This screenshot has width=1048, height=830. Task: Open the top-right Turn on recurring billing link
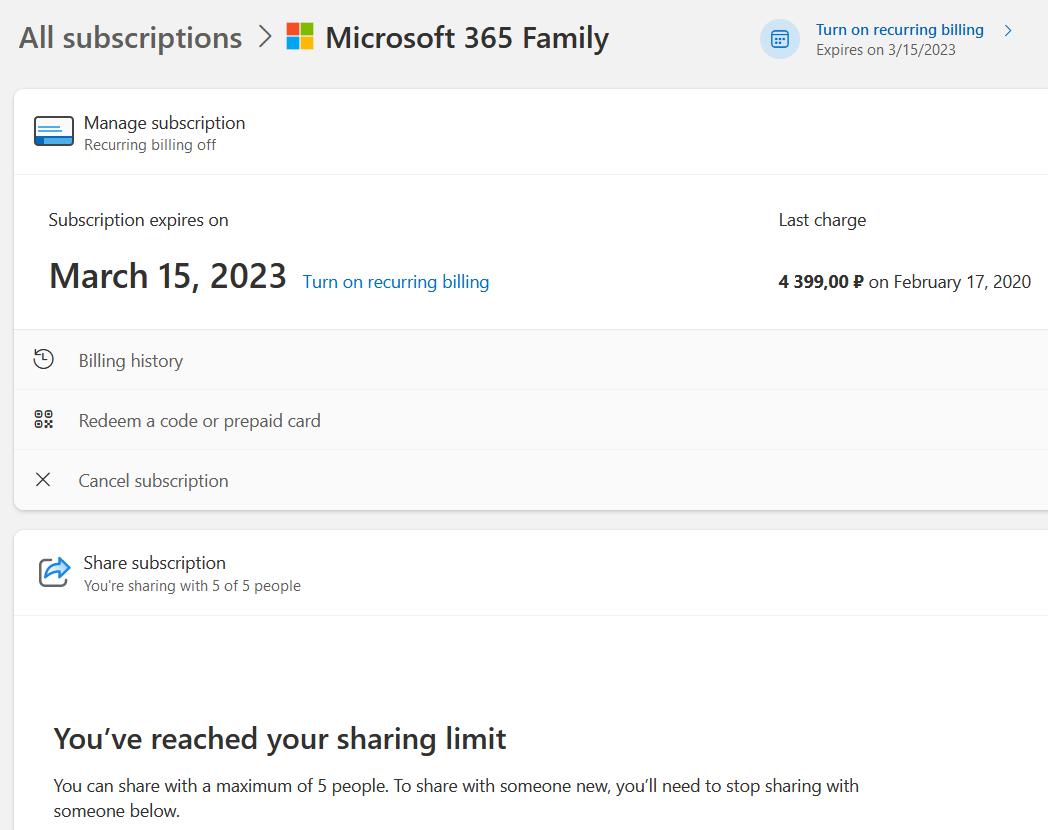click(900, 30)
